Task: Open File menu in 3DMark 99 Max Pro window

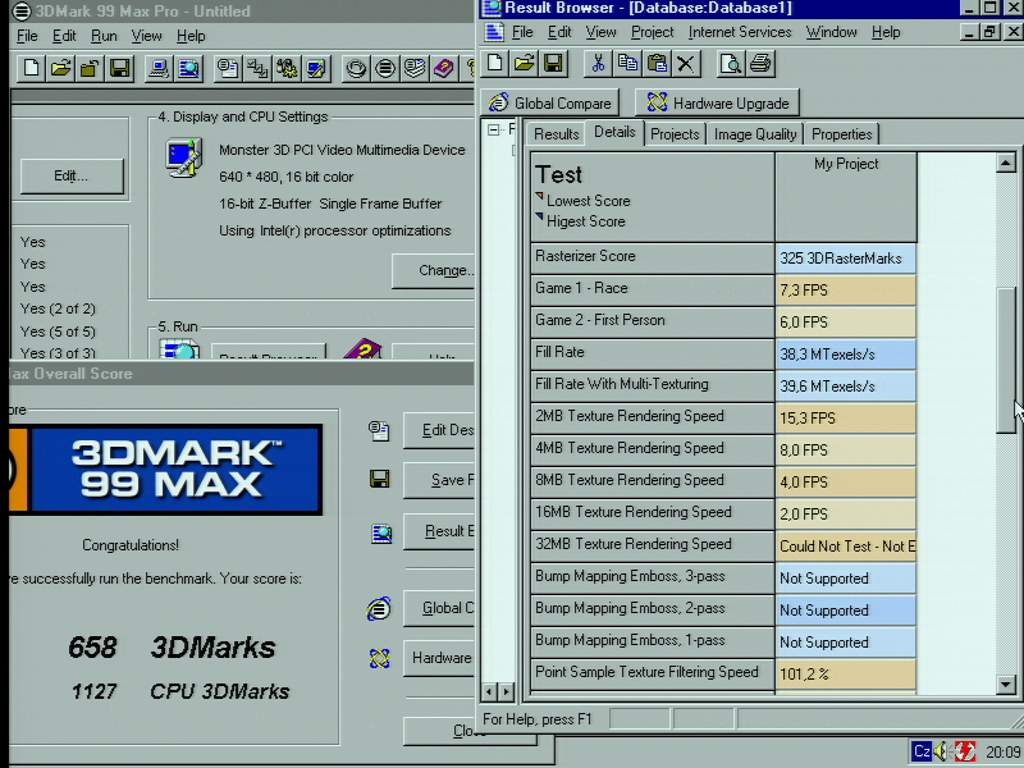Action: [27, 36]
